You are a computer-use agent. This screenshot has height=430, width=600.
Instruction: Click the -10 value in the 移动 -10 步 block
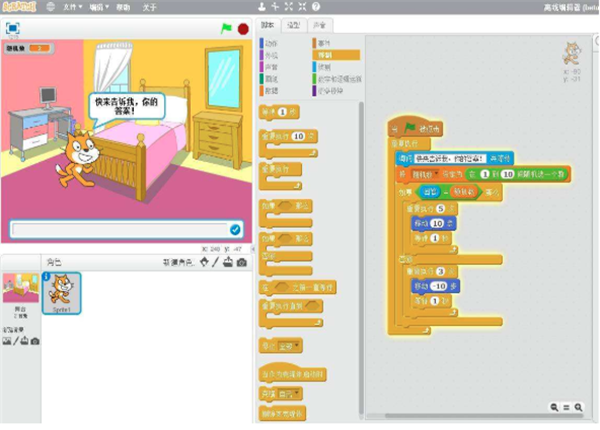438,286
